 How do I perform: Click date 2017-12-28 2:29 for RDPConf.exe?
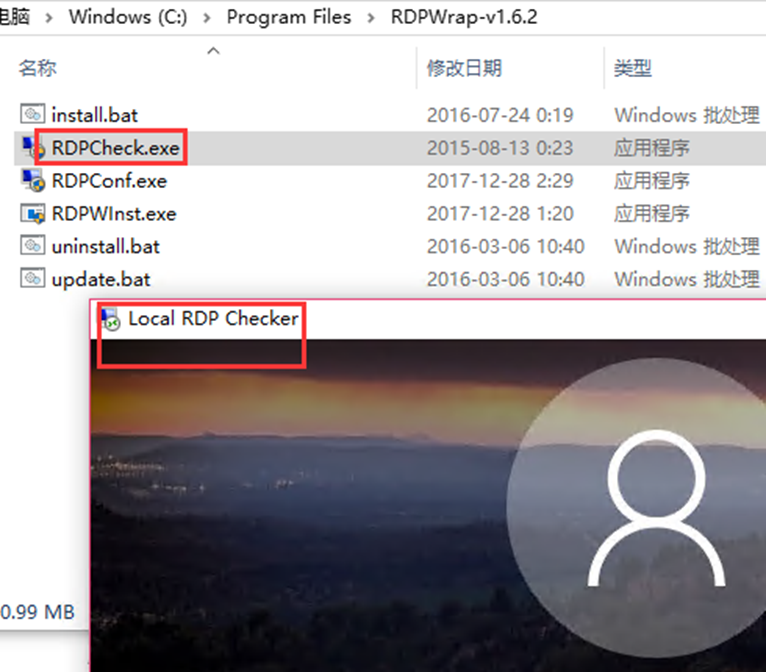pyautogui.click(x=500, y=181)
